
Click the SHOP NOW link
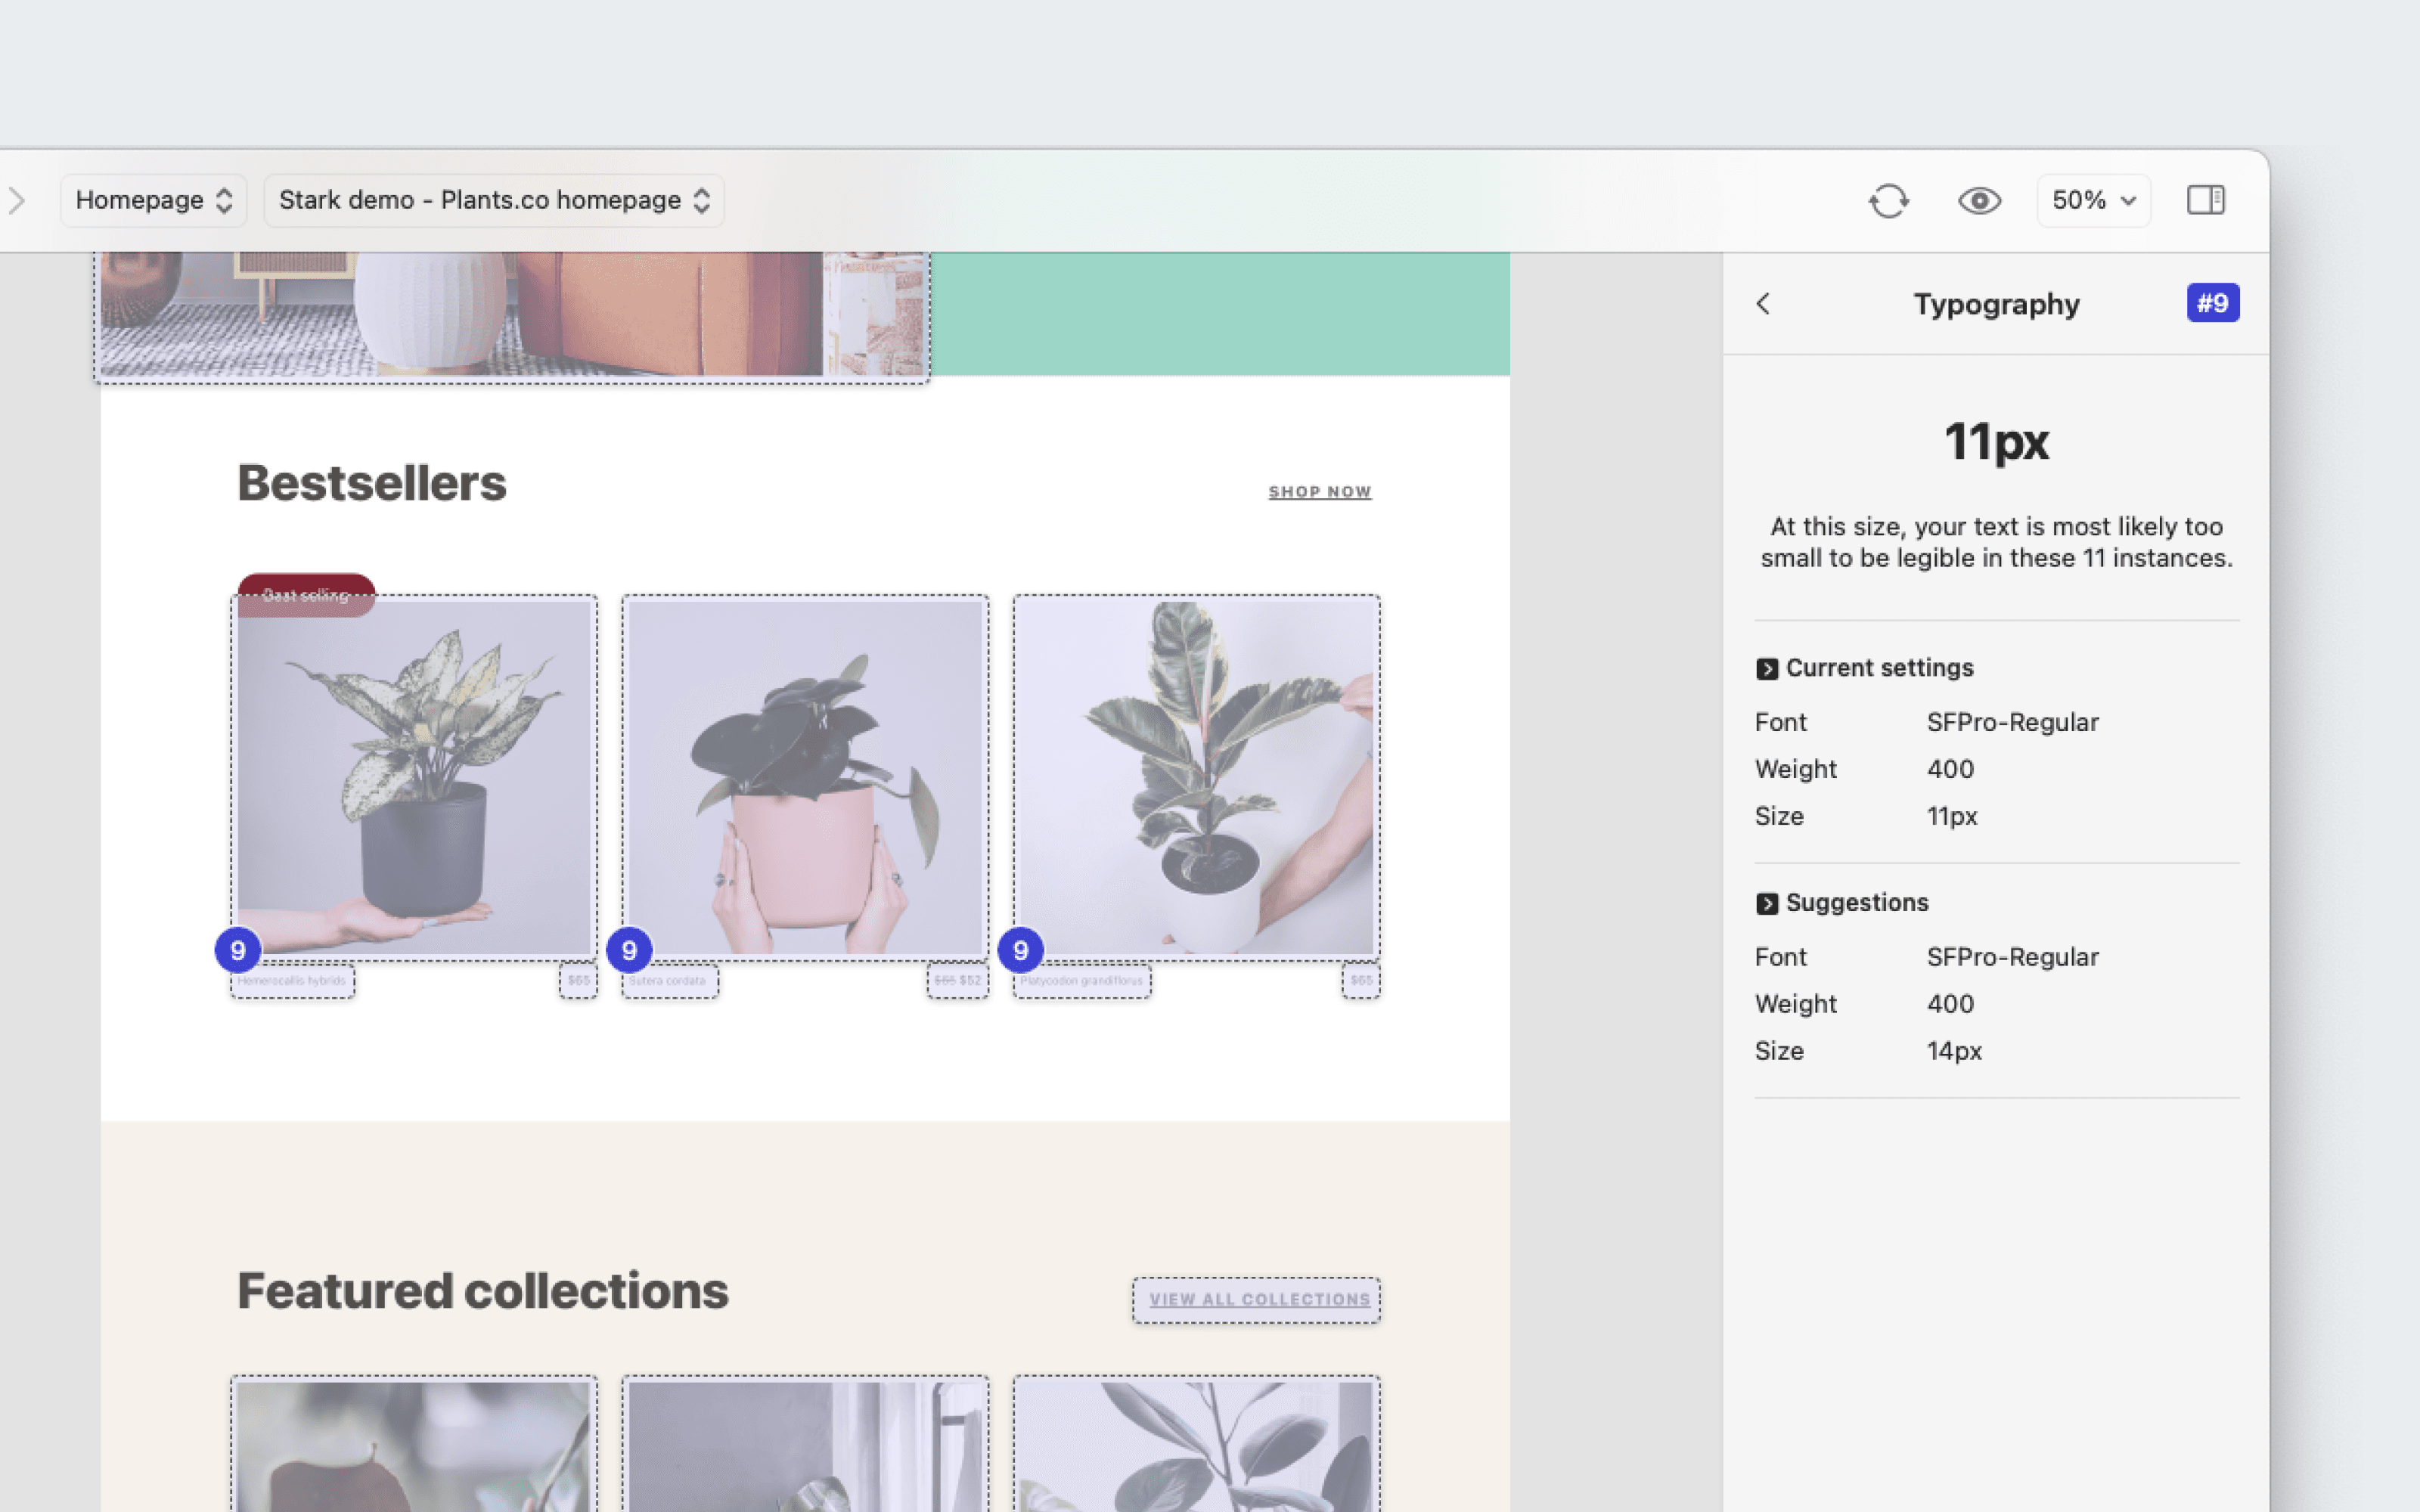[1320, 492]
